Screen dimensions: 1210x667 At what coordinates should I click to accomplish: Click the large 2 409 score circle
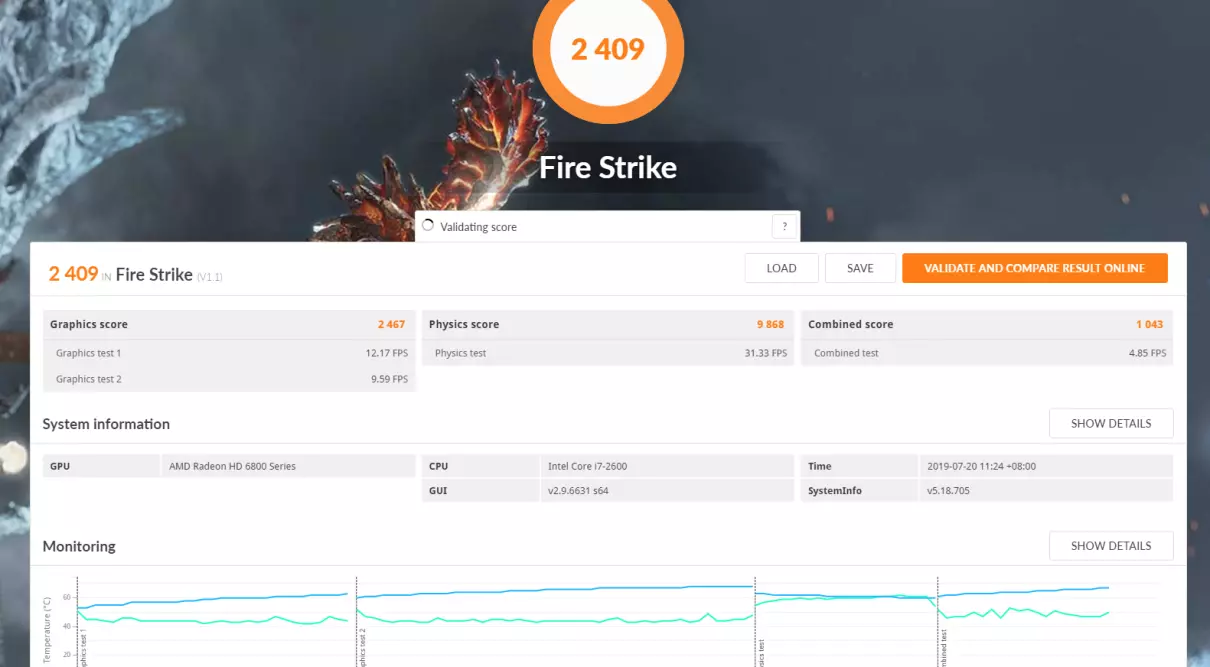coord(608,48)
